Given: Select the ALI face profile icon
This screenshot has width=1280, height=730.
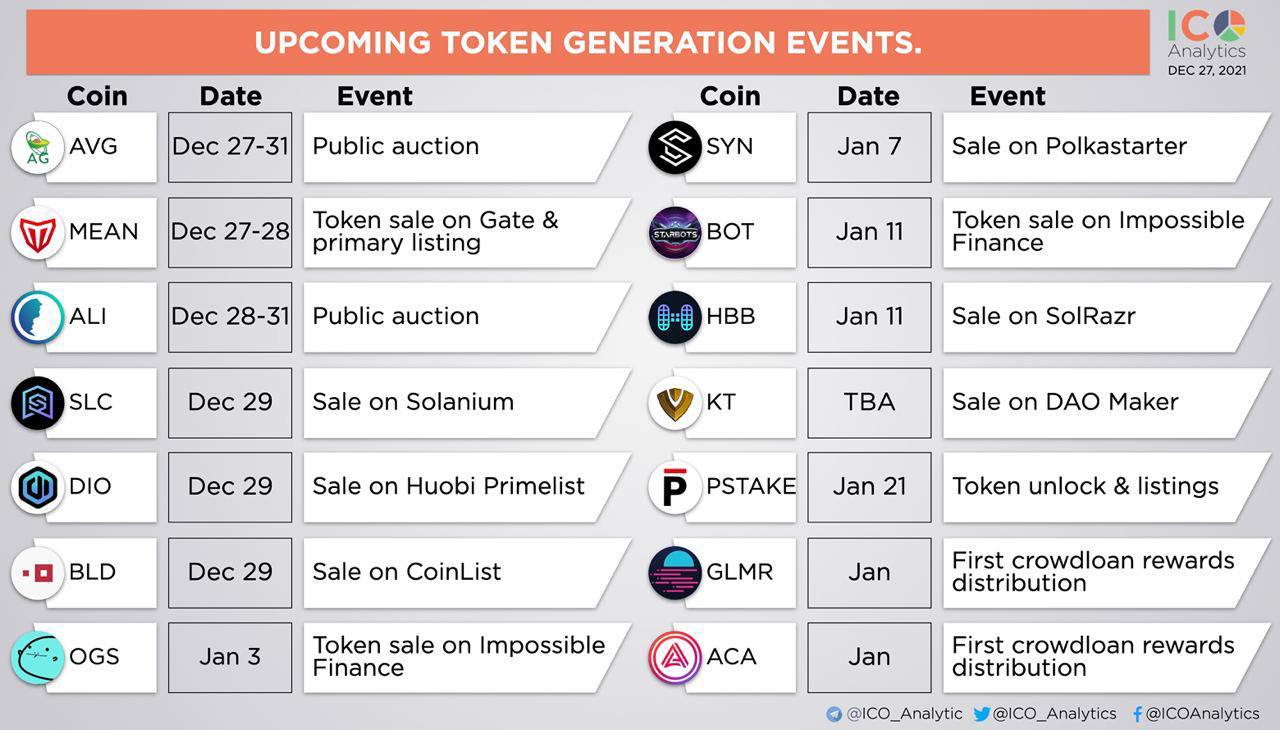Looking at the screenshot, I should [x=38, y=317].
